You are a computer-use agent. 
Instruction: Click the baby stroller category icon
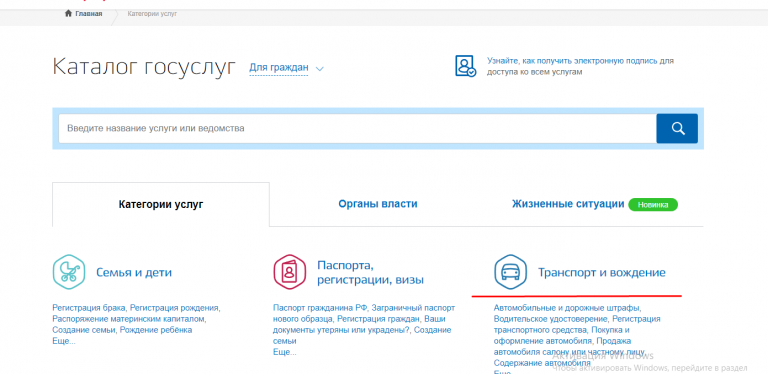click(x=69, y=272)
